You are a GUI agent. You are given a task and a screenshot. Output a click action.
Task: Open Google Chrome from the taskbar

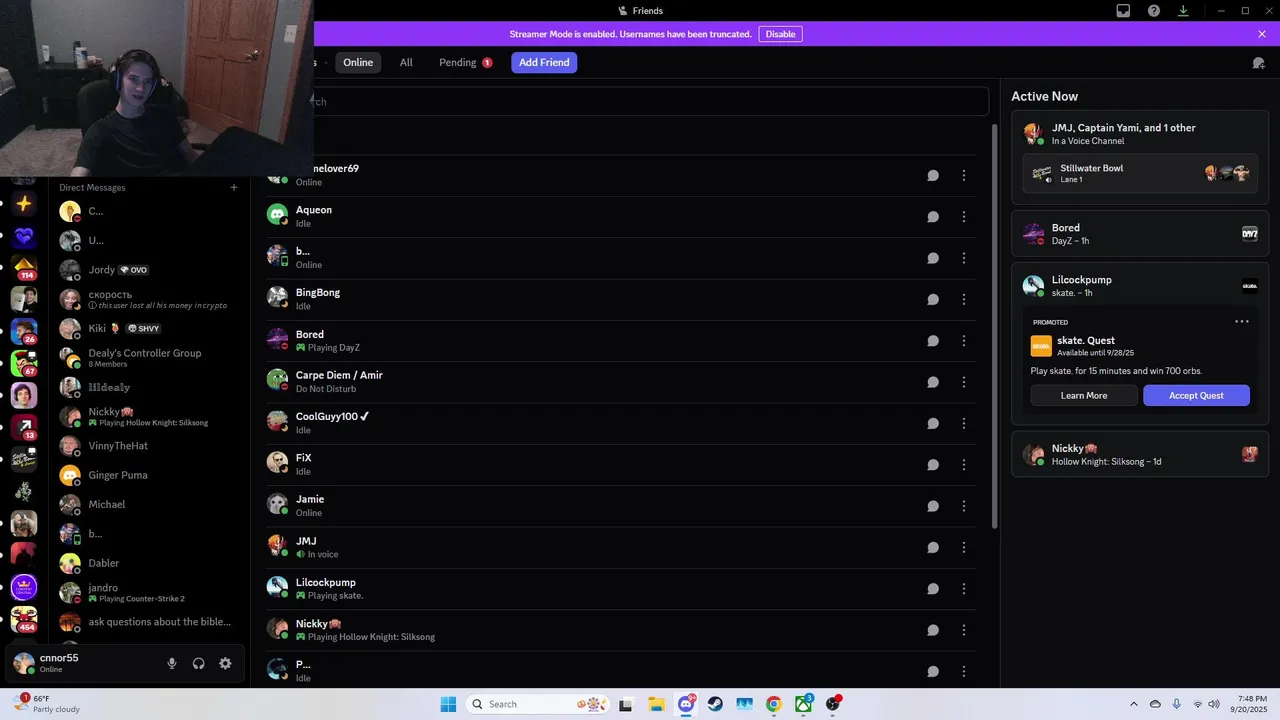773,704
